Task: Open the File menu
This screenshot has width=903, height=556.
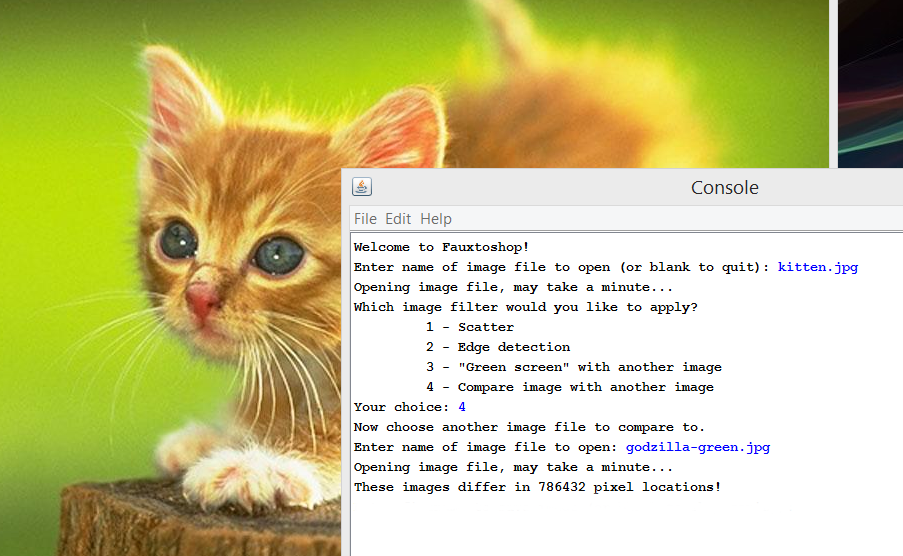Action: click(x=365, y=219)
